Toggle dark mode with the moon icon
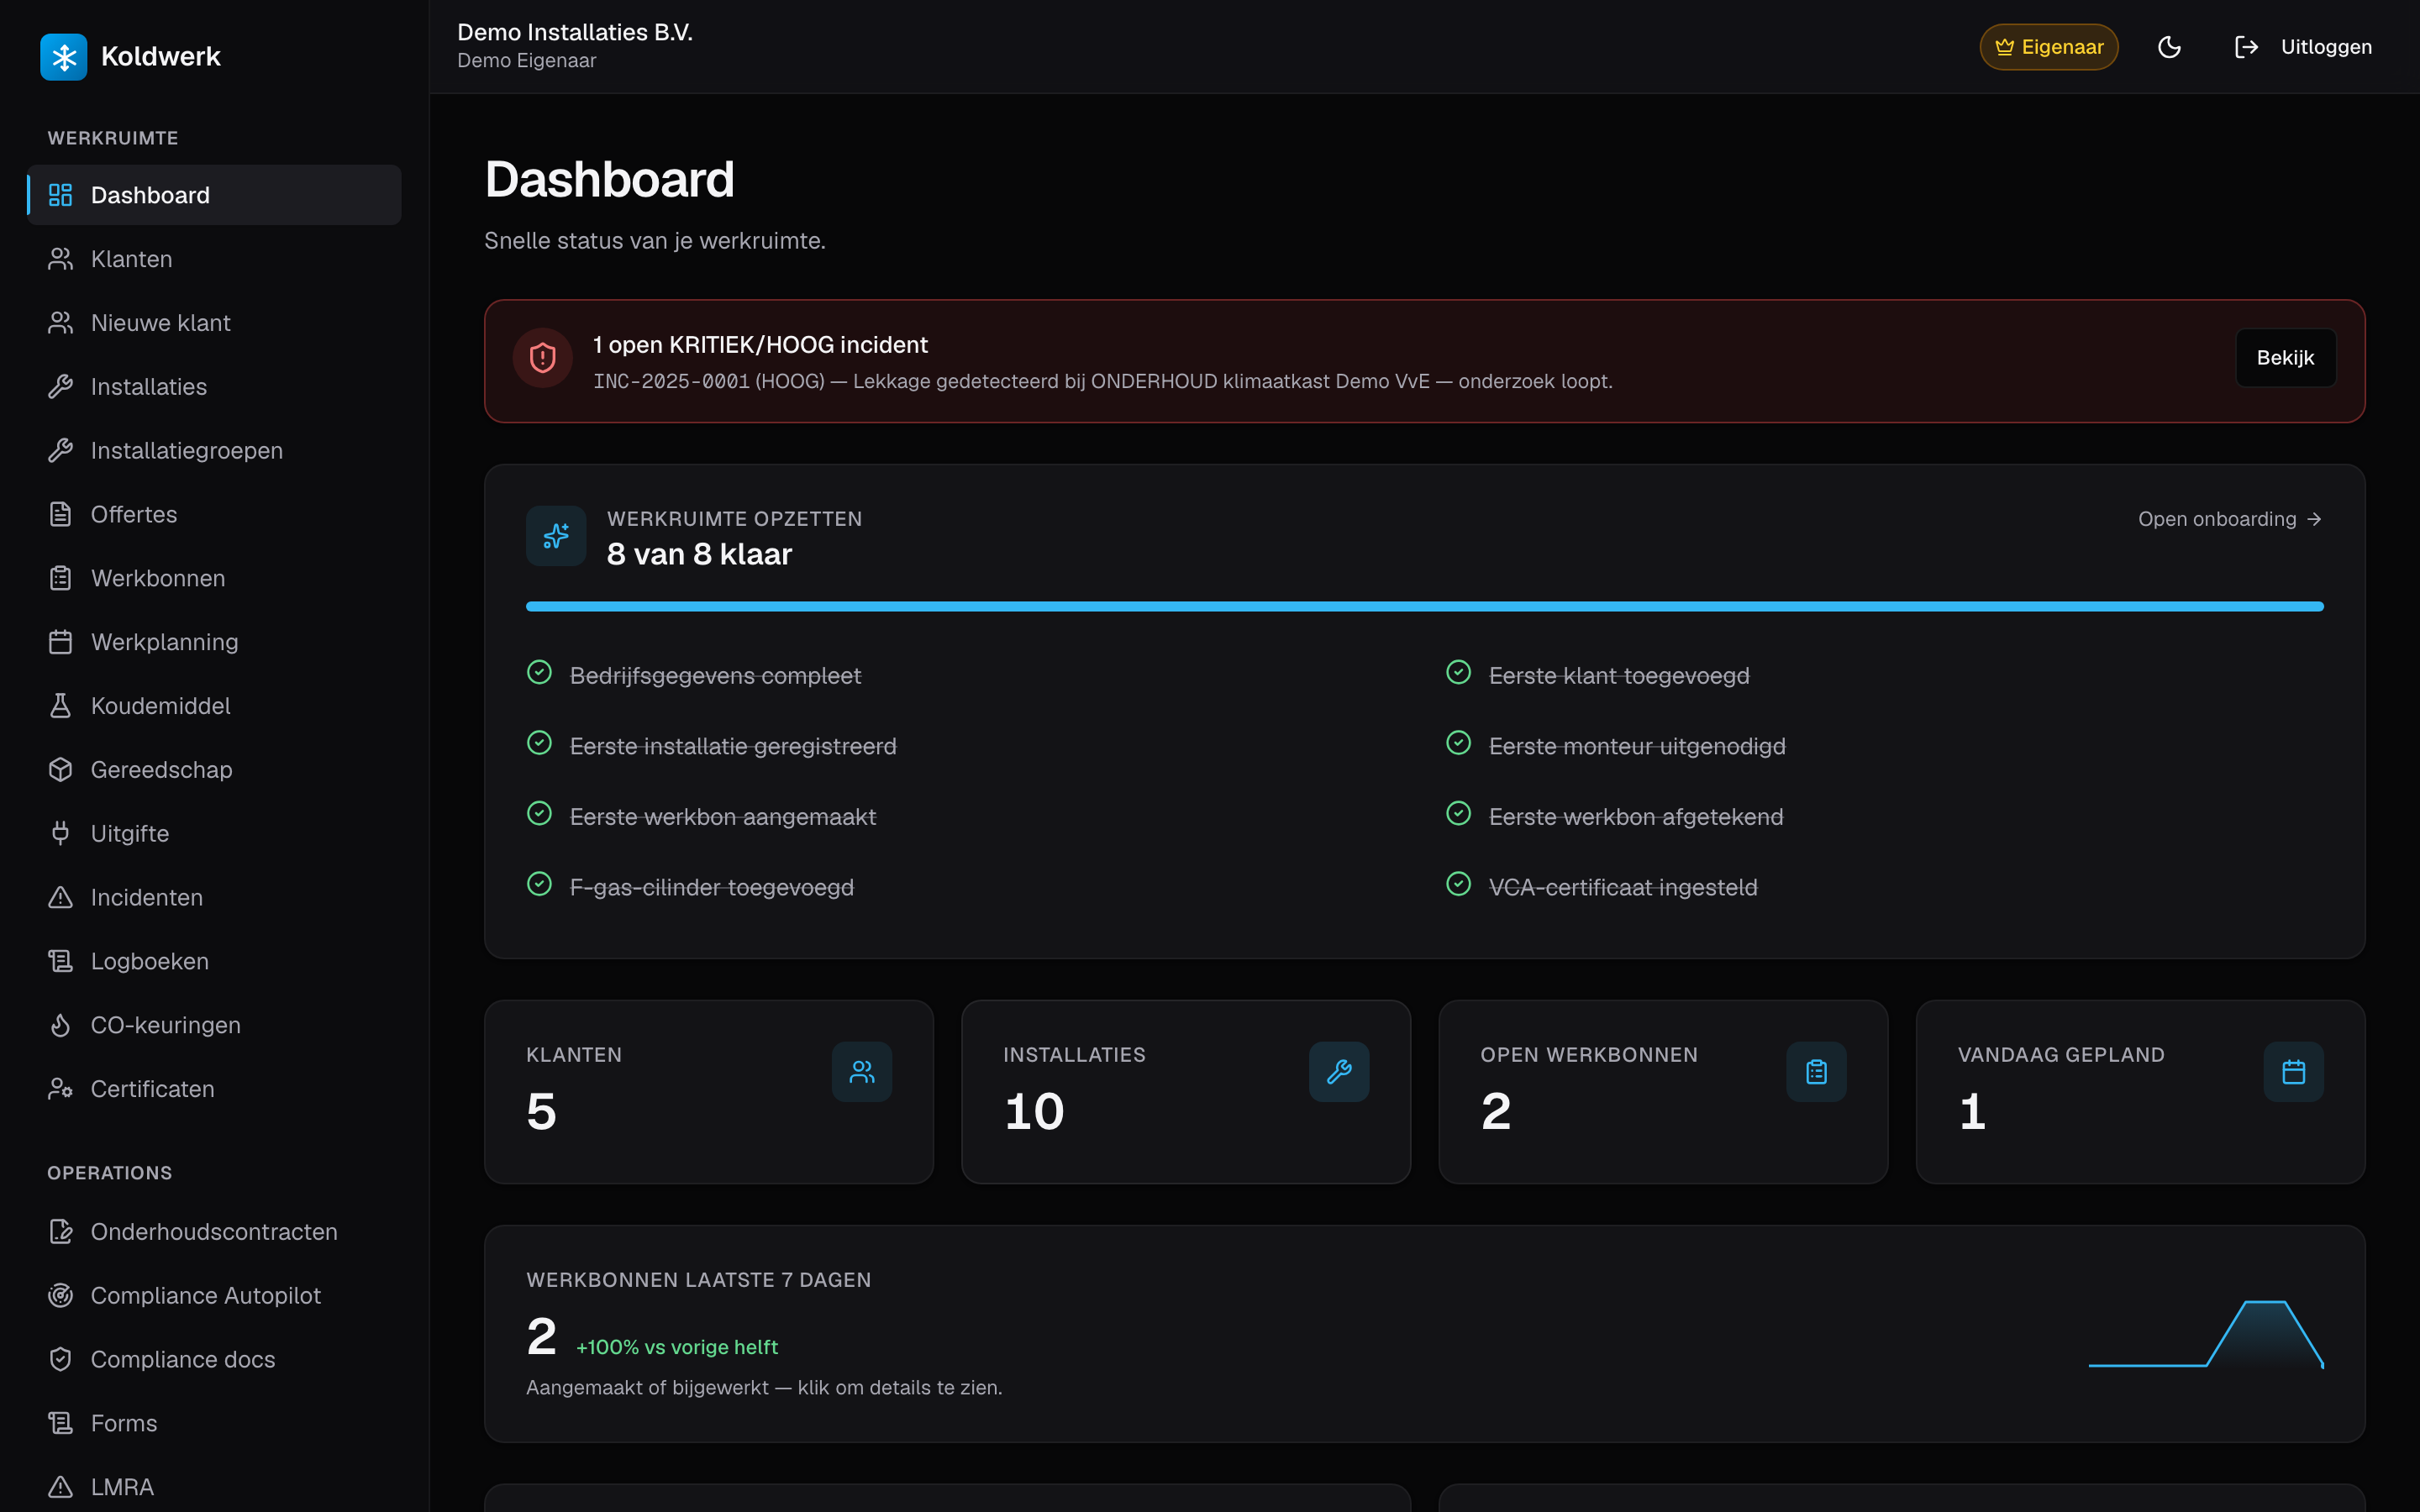 coord(2169,47)
